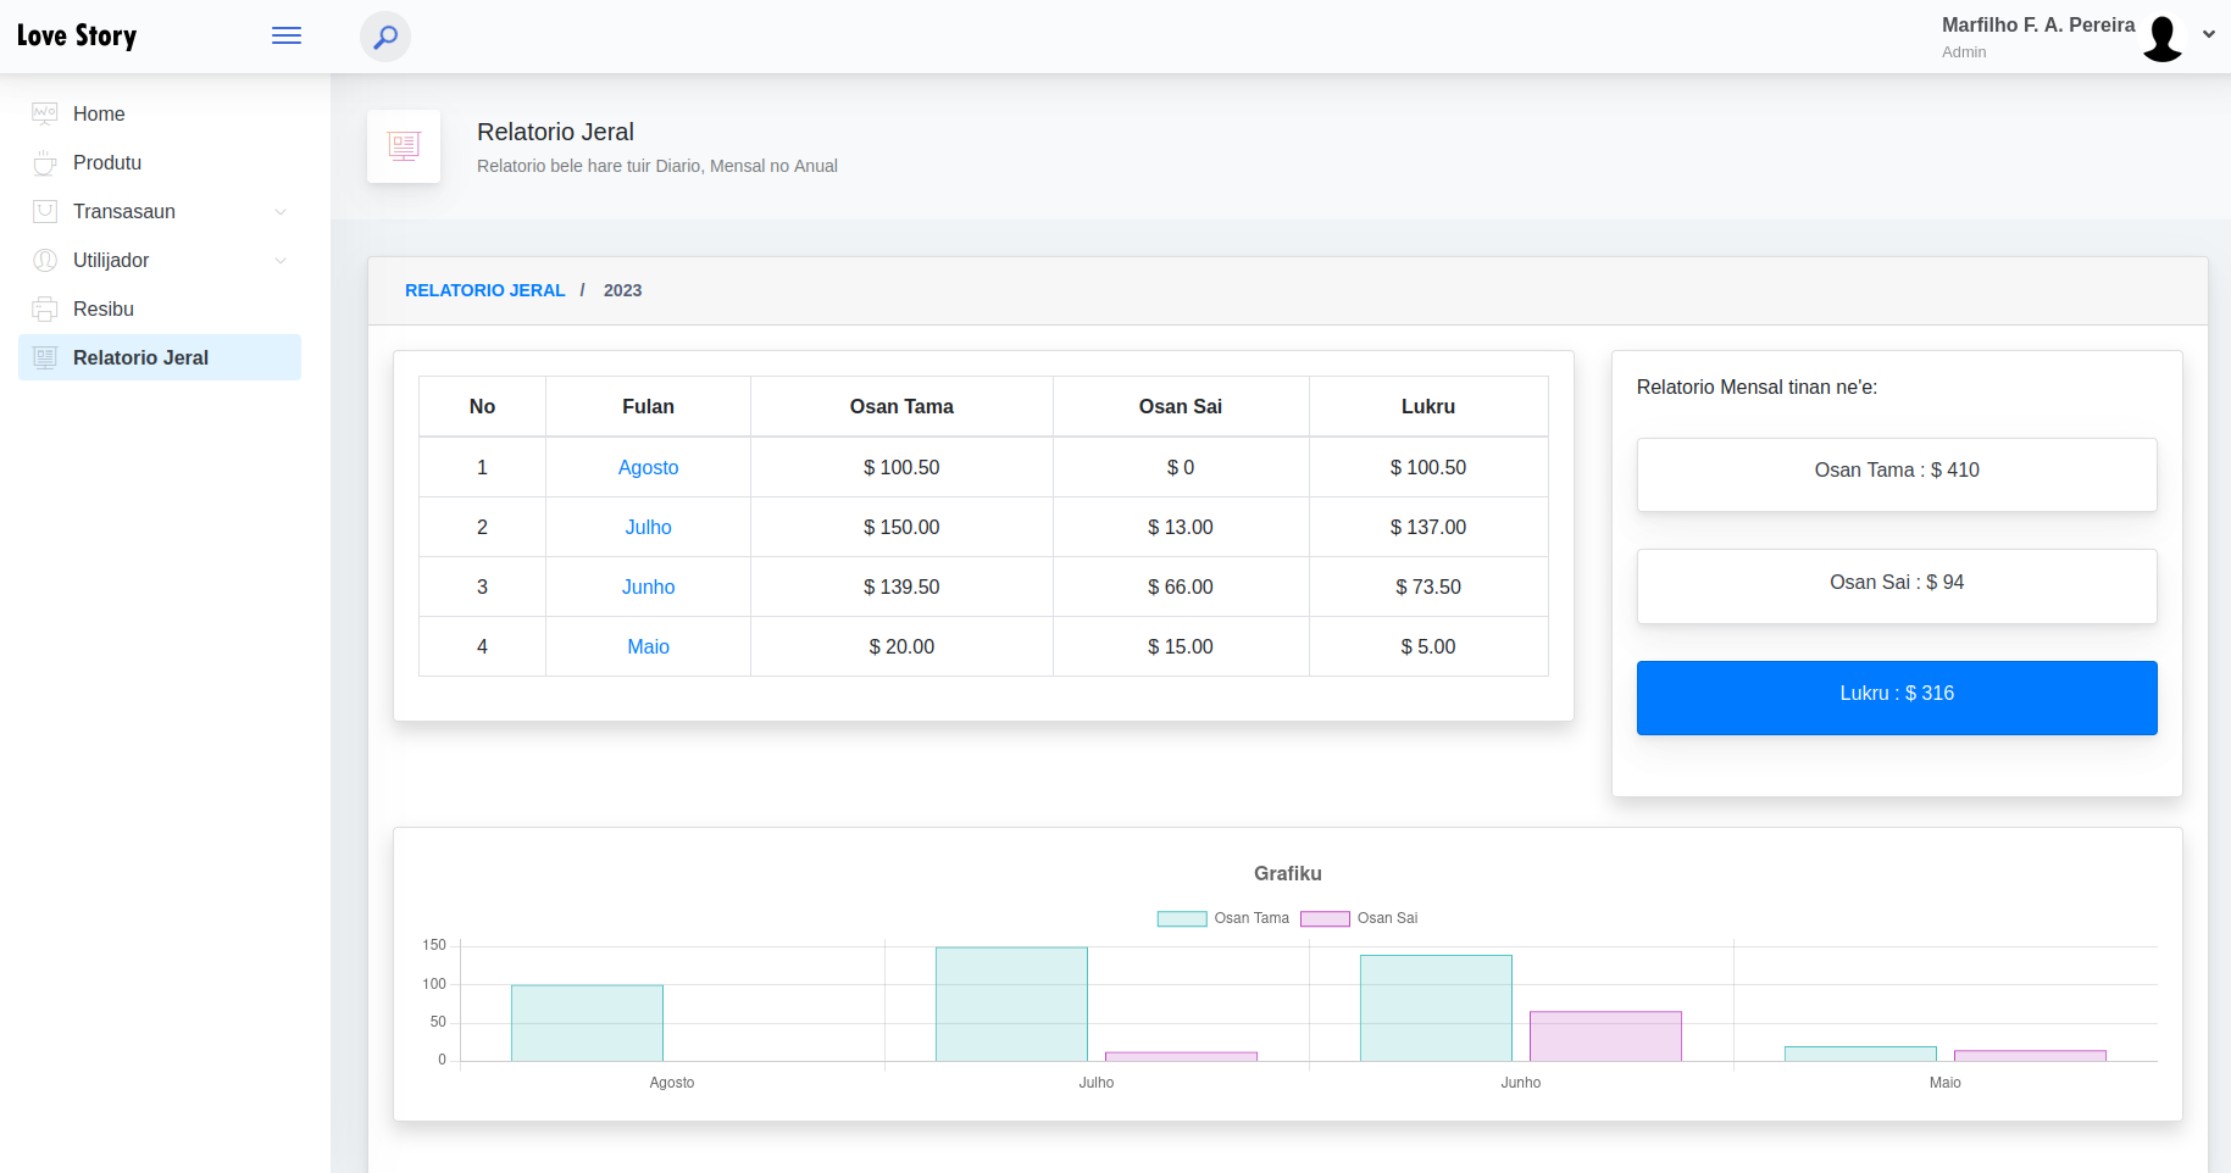Expand the Transasaun submenu chevron
The height and width of the screenshot is (1173, 2231).
point(281,212)
